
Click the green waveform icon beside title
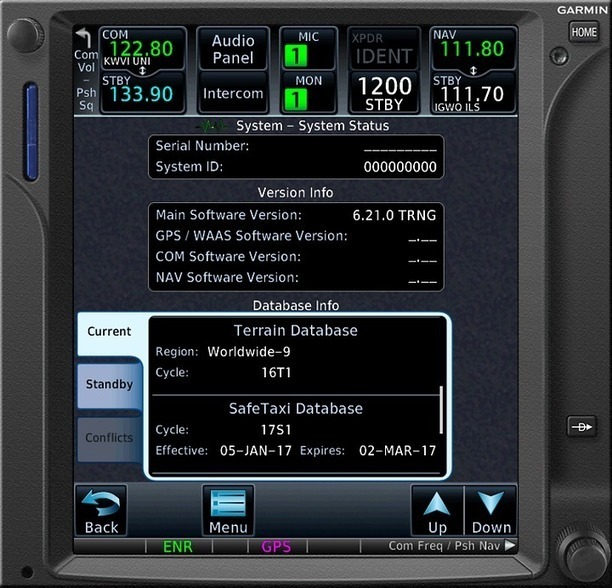pyautogui.click(x=212, y=126)
